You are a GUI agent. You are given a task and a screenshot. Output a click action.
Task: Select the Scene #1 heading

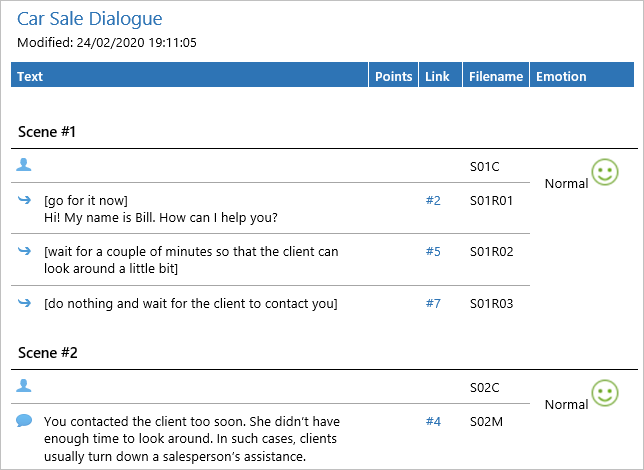47,132
